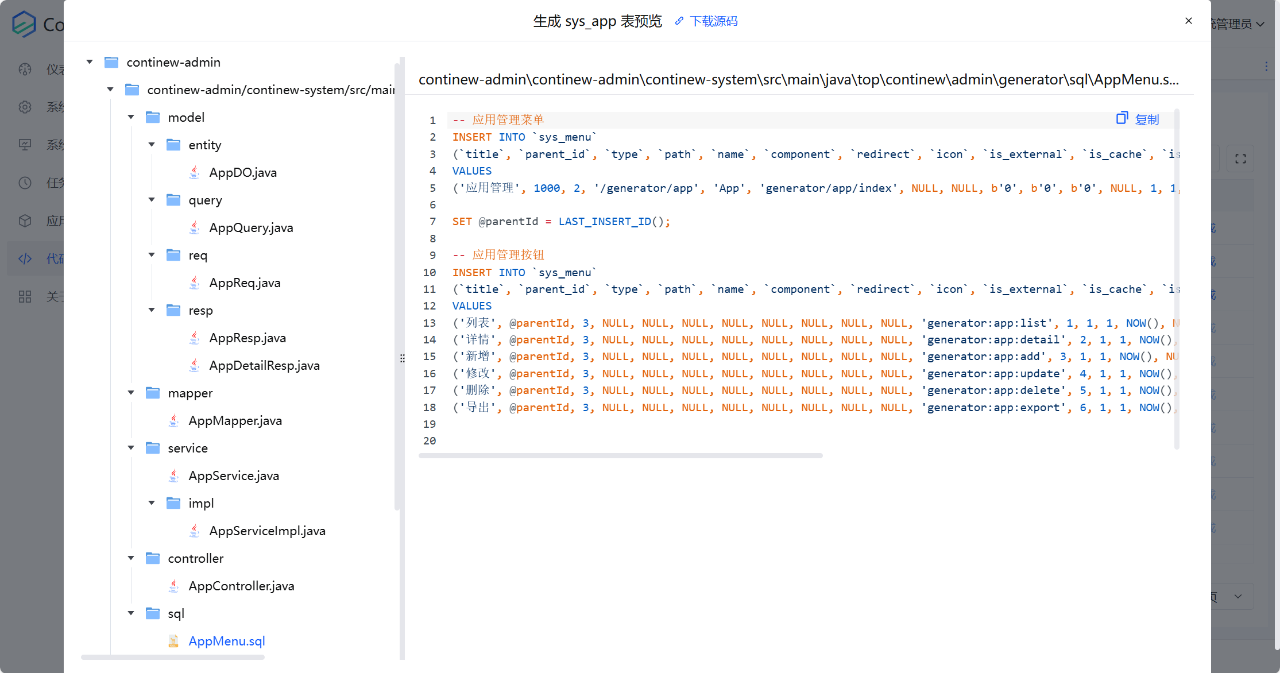Collapse the resp folder arrow
Screen dimensions: 1280x673
pyautogui.click(x=152, y=310)
